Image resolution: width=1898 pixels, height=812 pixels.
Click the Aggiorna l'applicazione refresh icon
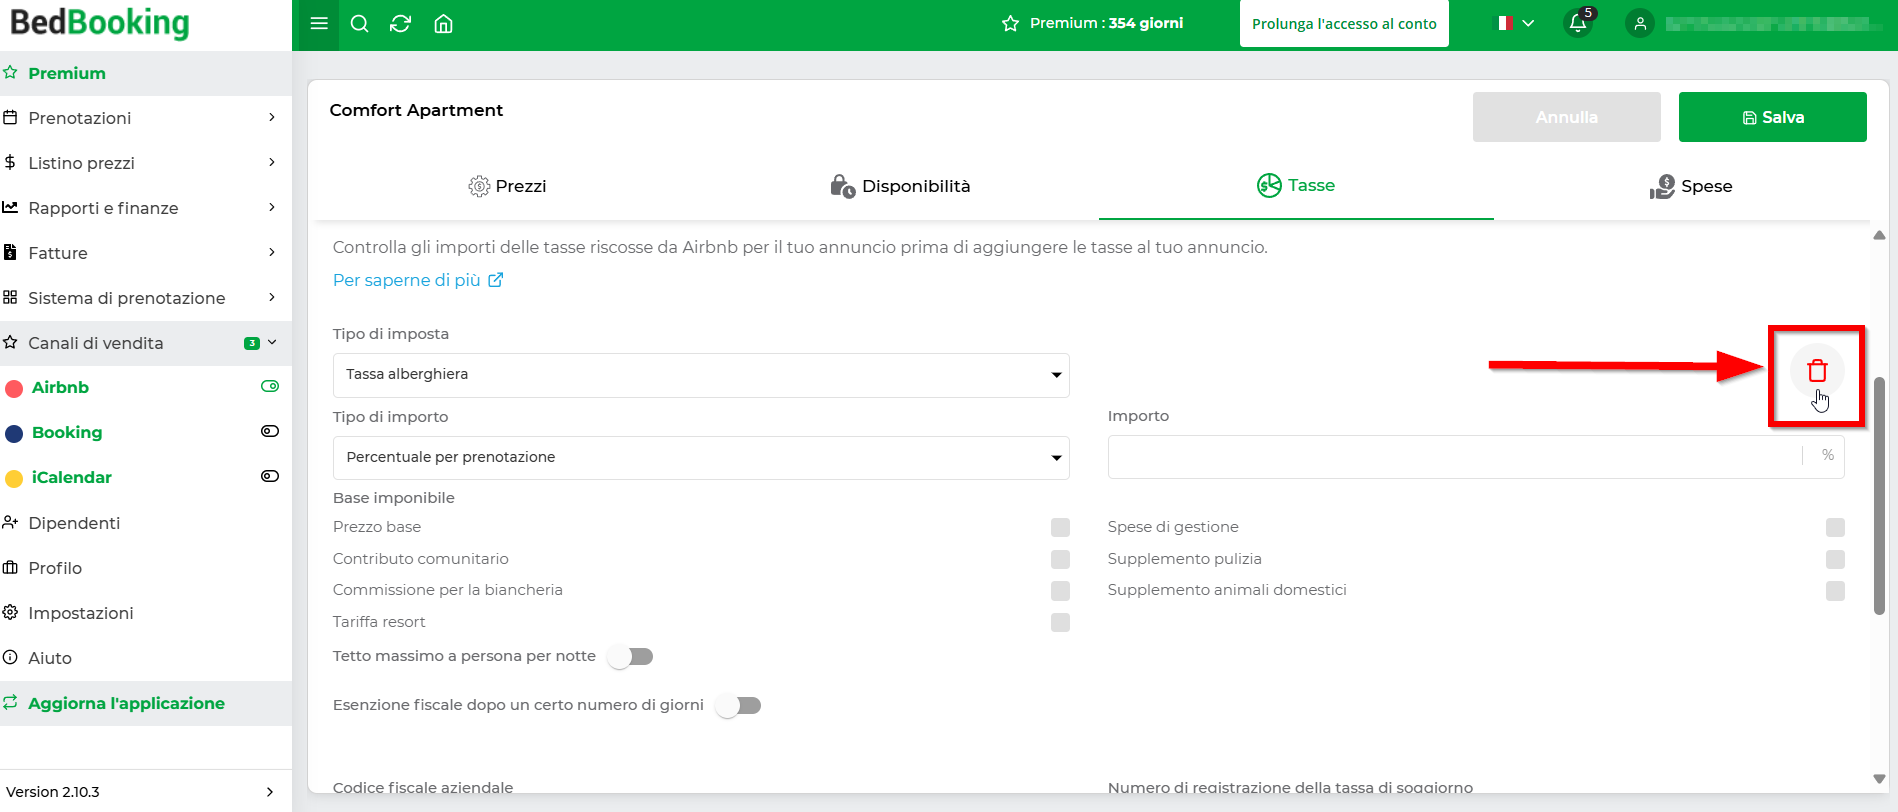point(10,702)
